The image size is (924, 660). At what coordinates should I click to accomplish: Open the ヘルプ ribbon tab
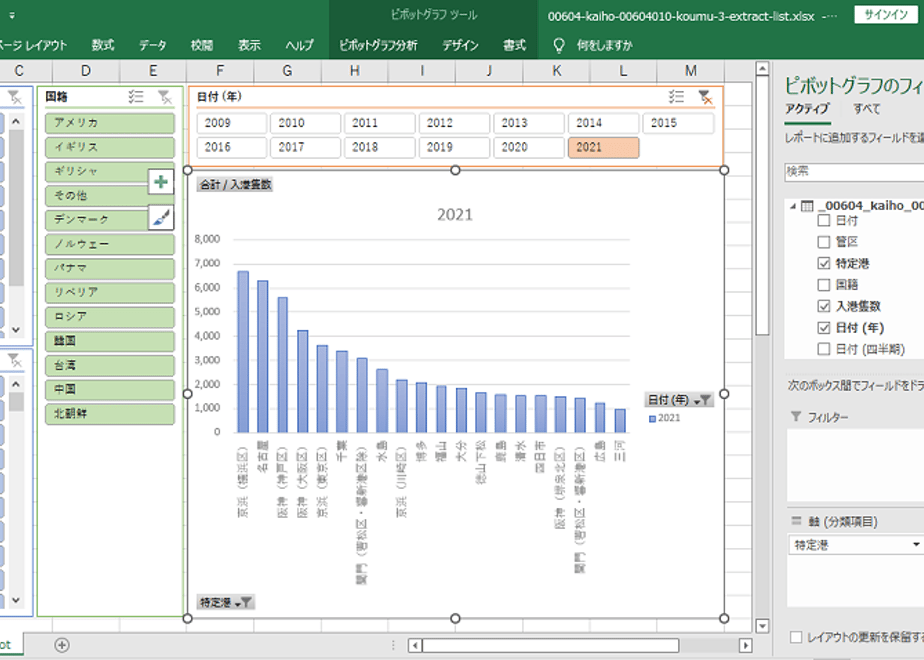coord(299,45)
